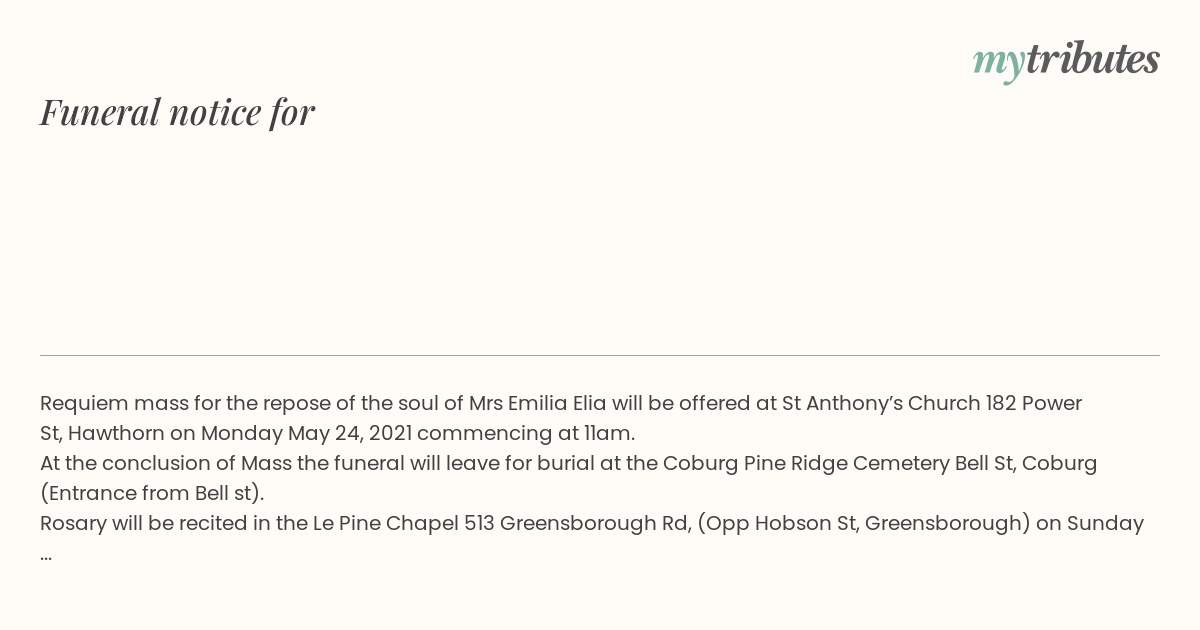Expand the truncated notice via the ellipsis
The height and width of the screenshot is (630, 1200).
point(46,554)
